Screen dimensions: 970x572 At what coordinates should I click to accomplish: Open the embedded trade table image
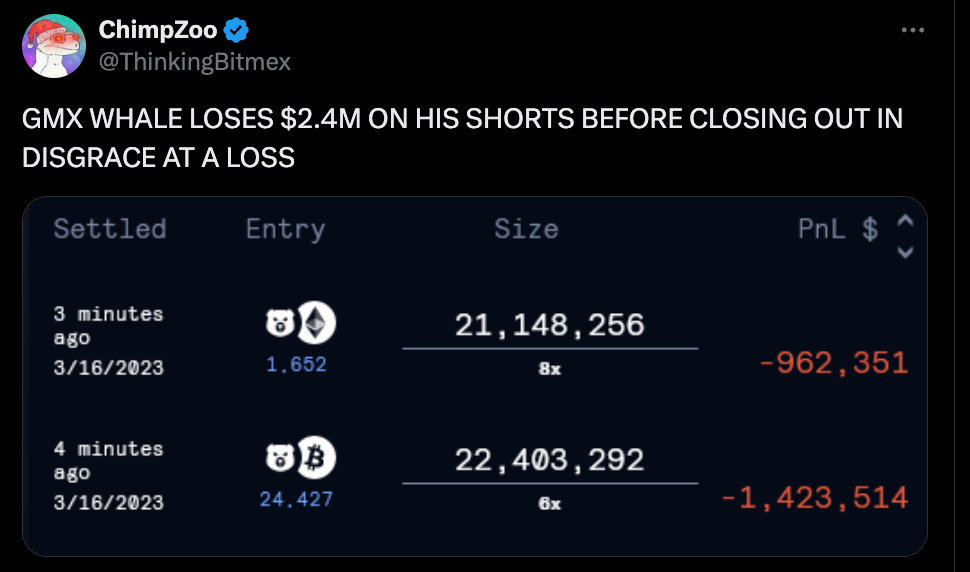tap(475, 377)
